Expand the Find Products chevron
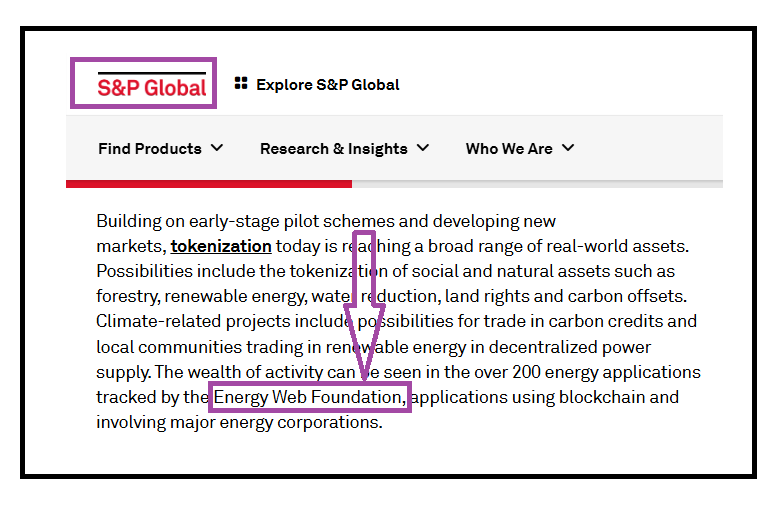784x508 pixels. point(217,148)
